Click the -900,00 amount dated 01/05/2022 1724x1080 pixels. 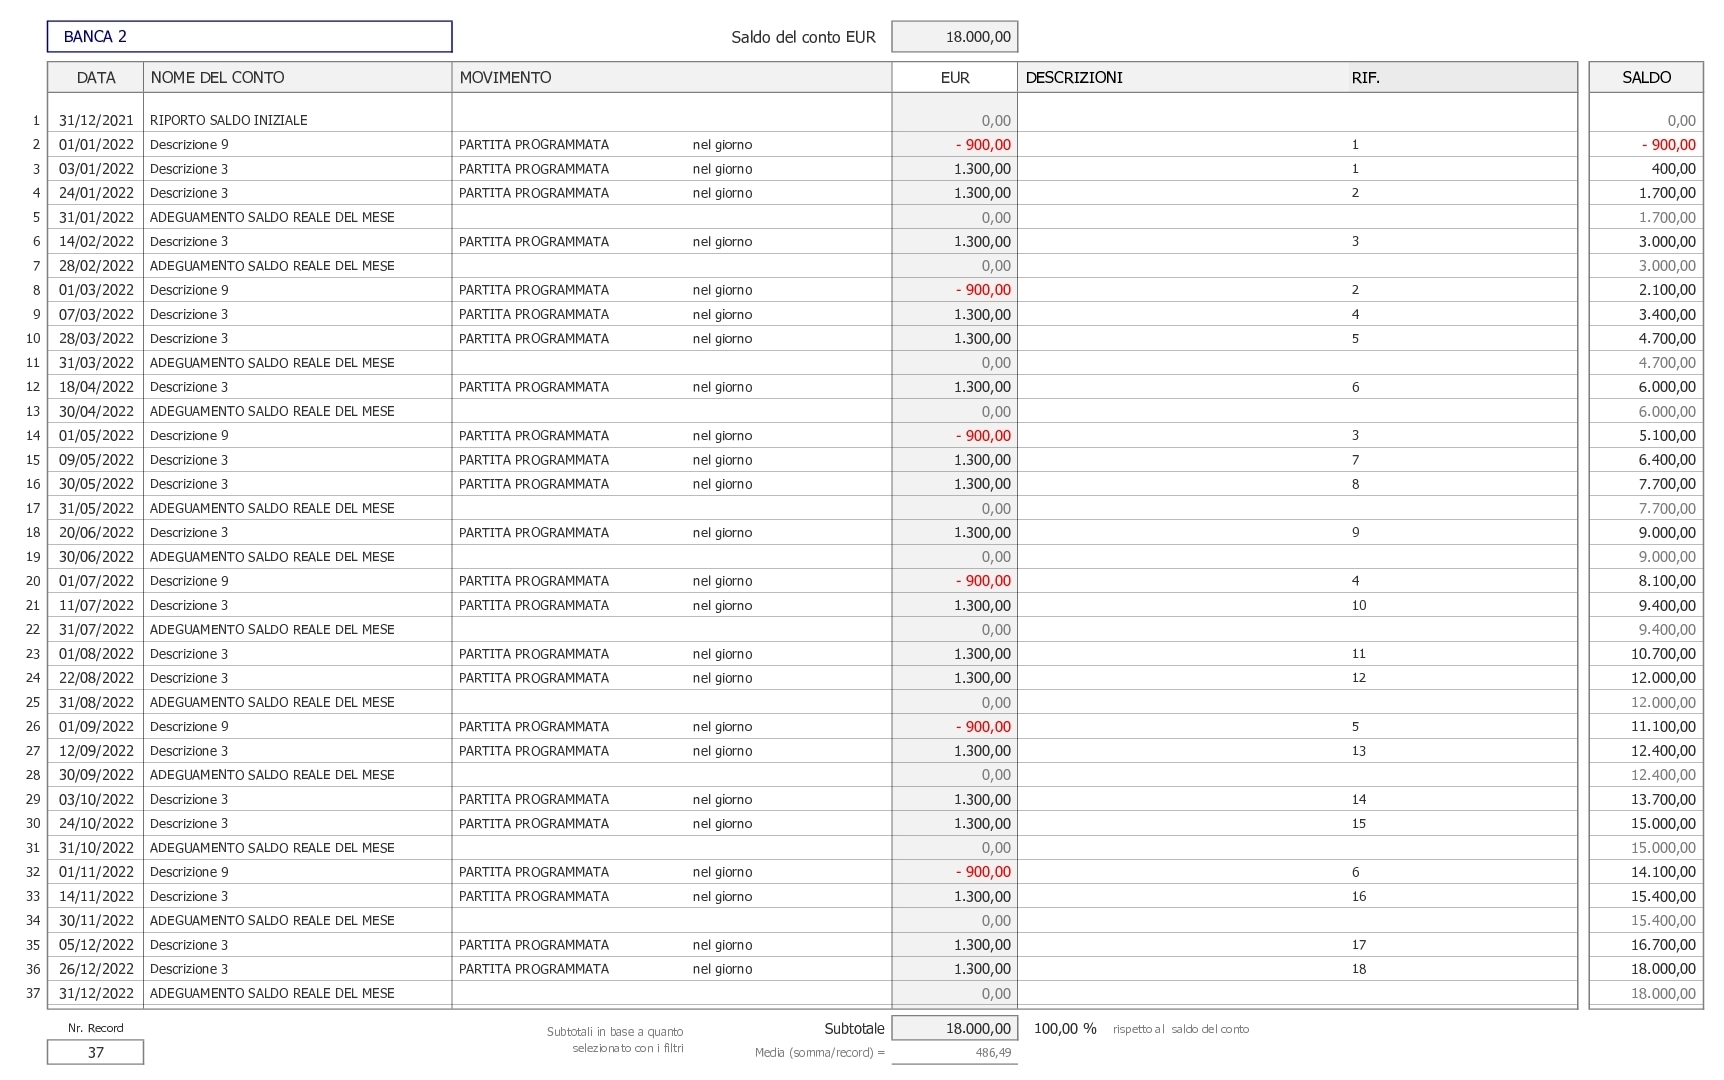click(983, 435)
